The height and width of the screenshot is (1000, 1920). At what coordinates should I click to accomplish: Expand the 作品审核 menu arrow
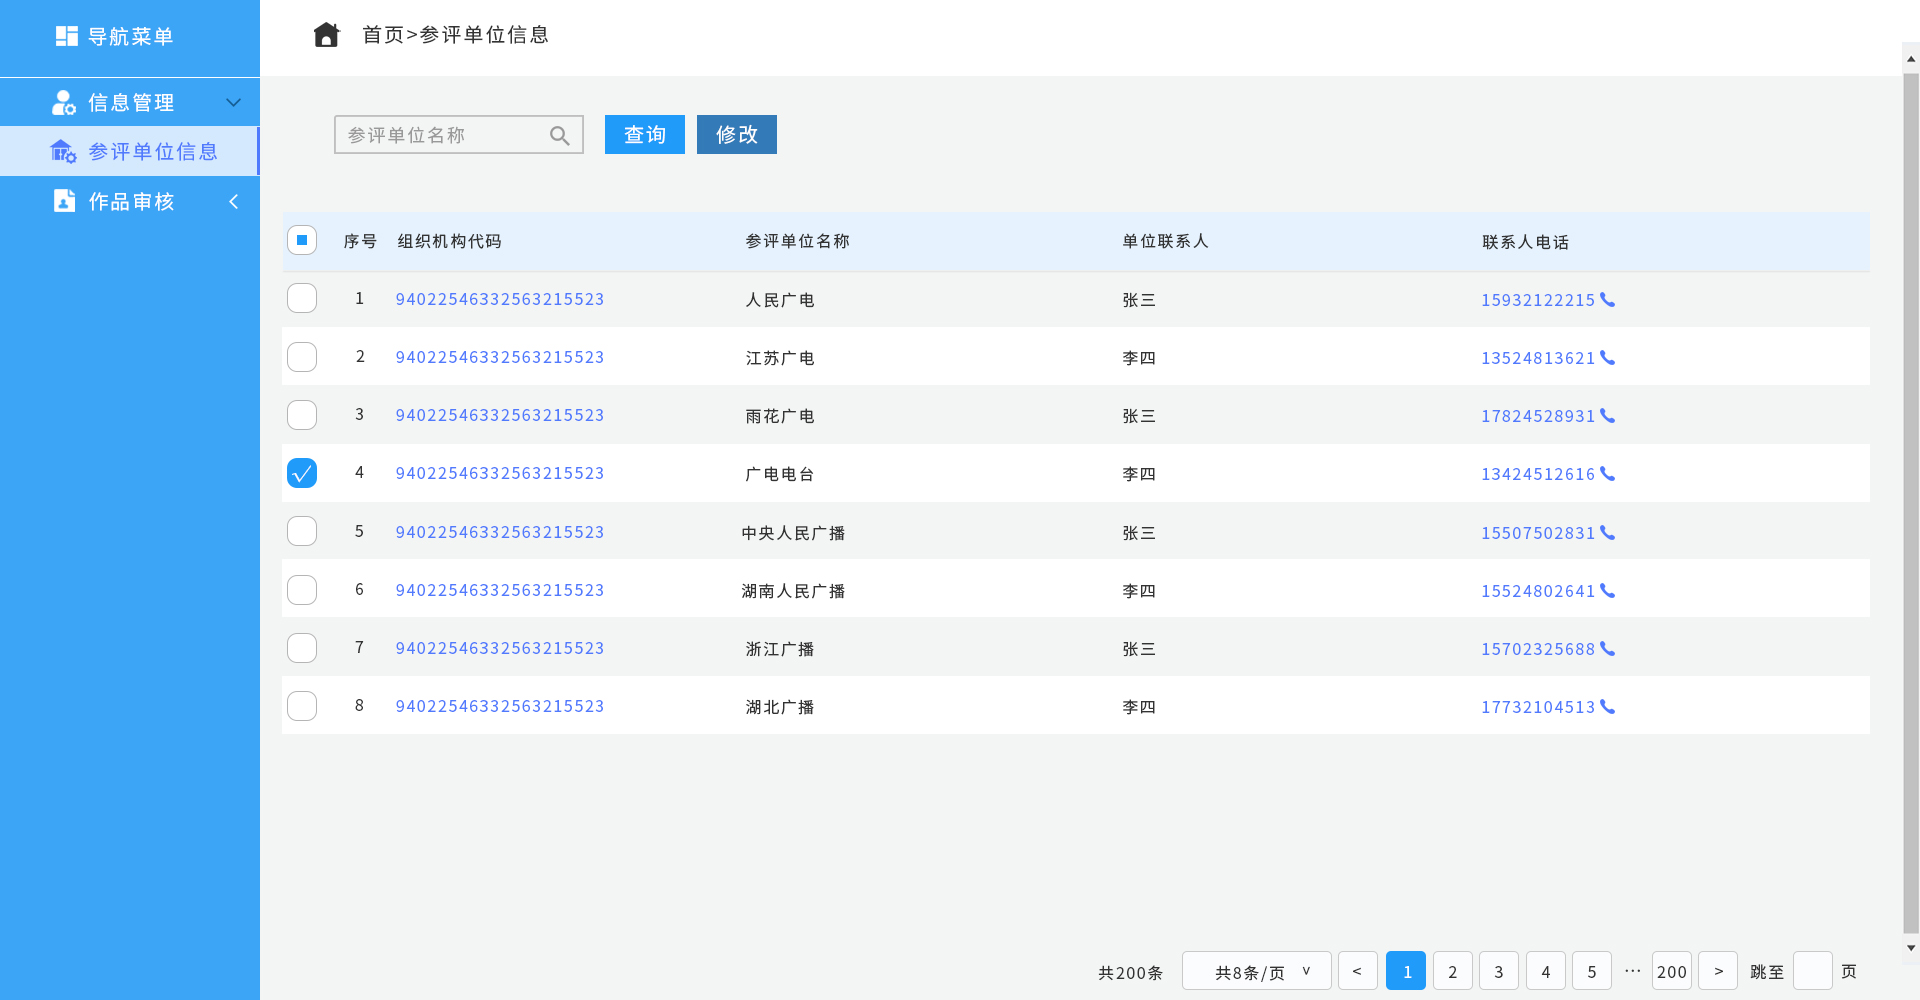point(233,202)
